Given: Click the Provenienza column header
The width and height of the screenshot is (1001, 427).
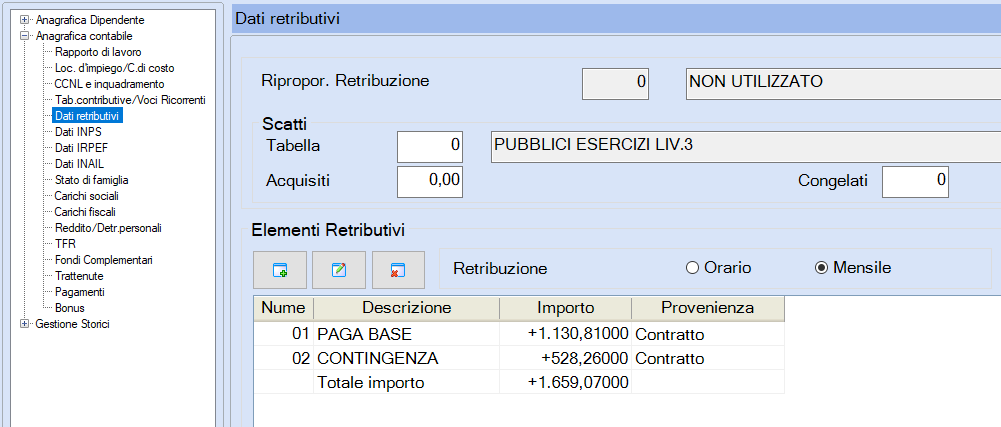Looking at the screenshot, I should tap(708, 308).
